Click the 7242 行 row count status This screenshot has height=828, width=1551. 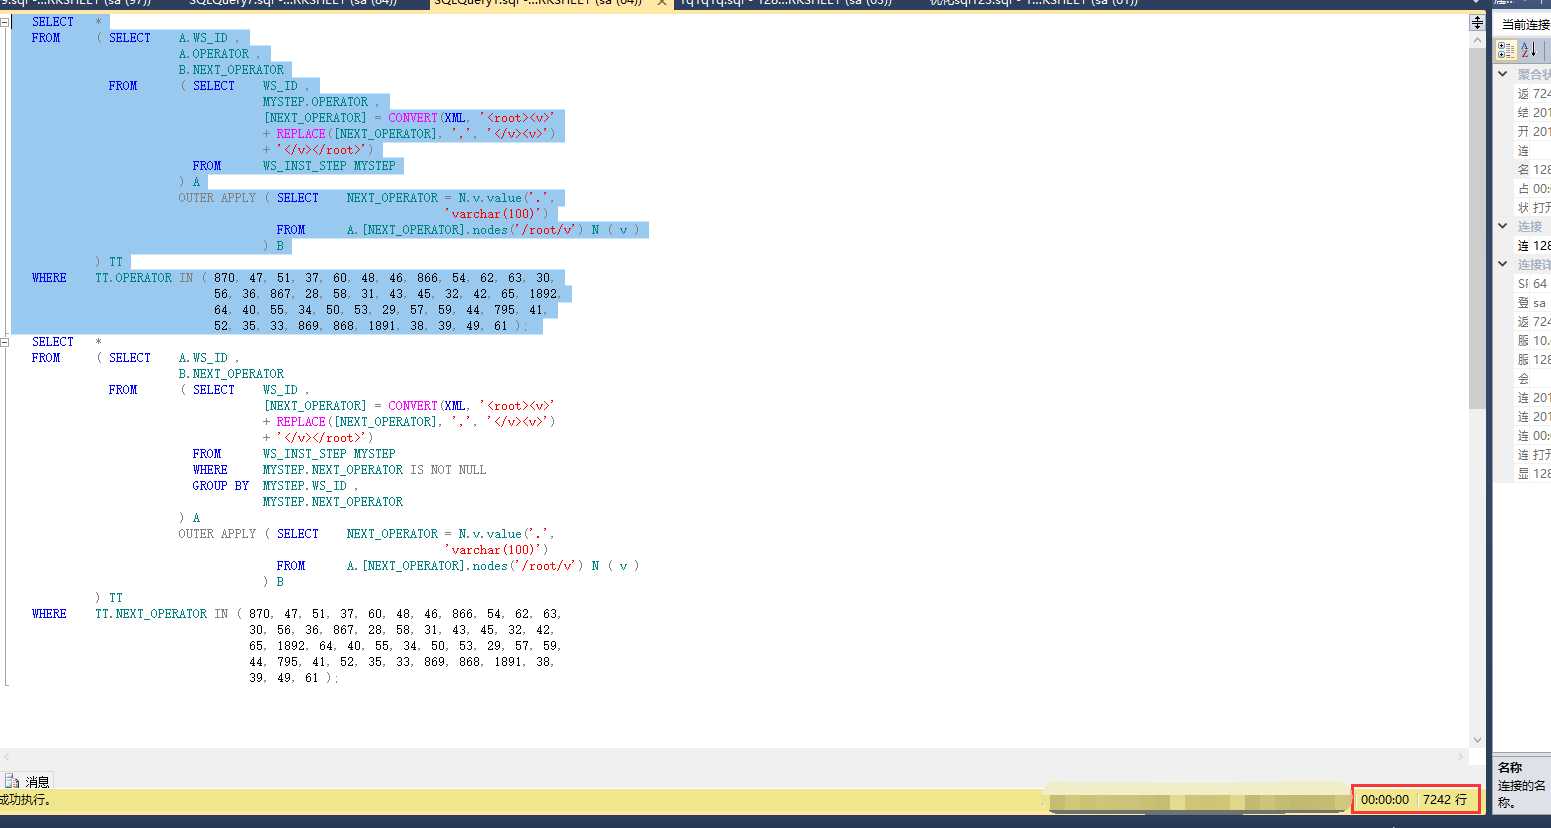pos(1445,800)
